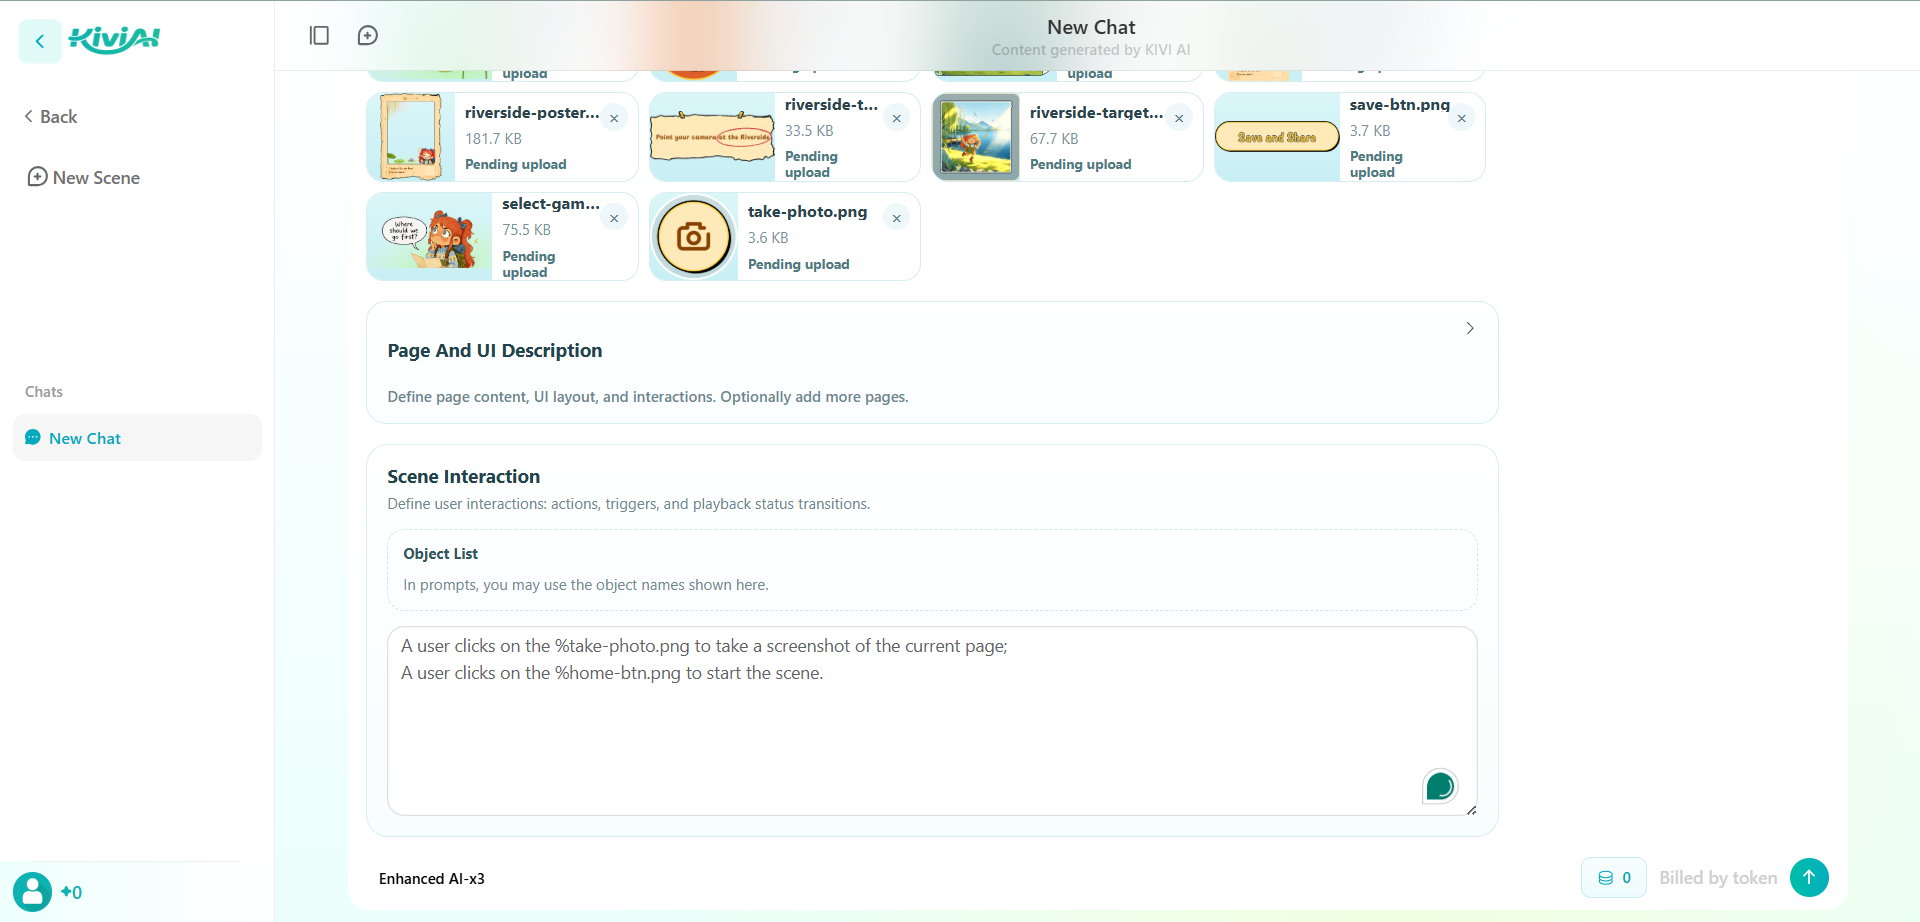Click inside the scene interaction text area
The height and width of the screenshot is (922, 1920).
[x=932, y=721]
